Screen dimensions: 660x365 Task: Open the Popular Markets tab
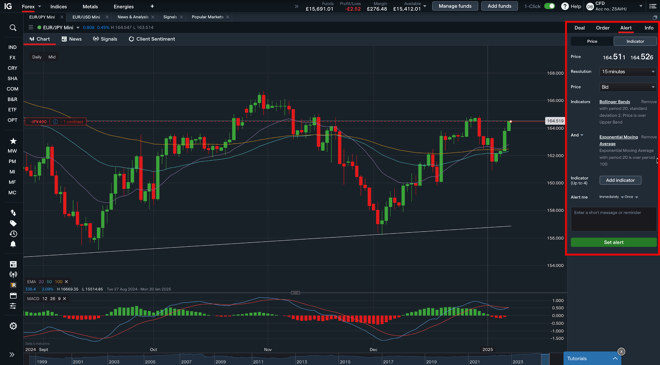click(207, 17)
